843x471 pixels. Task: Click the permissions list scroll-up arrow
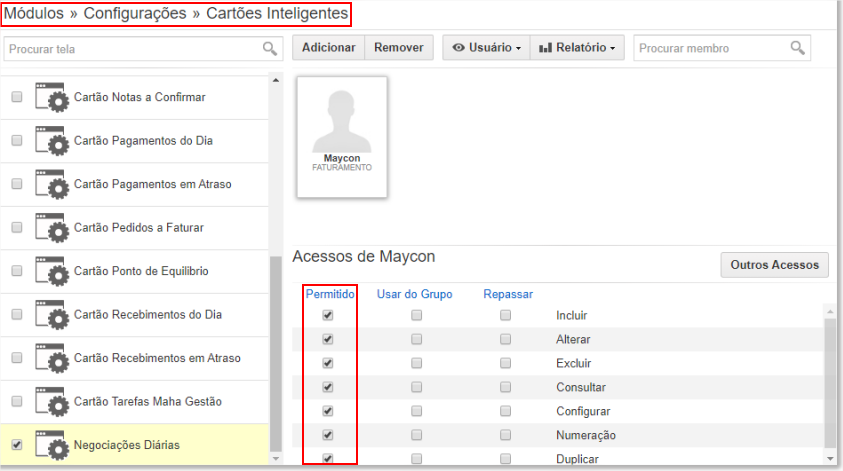(x=831, y=311)
